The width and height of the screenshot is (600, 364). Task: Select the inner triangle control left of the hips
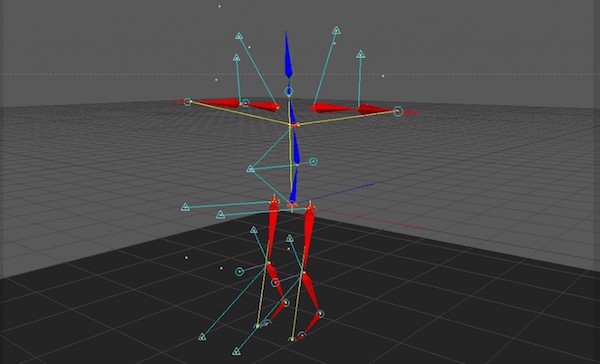(x=220, y=214)
